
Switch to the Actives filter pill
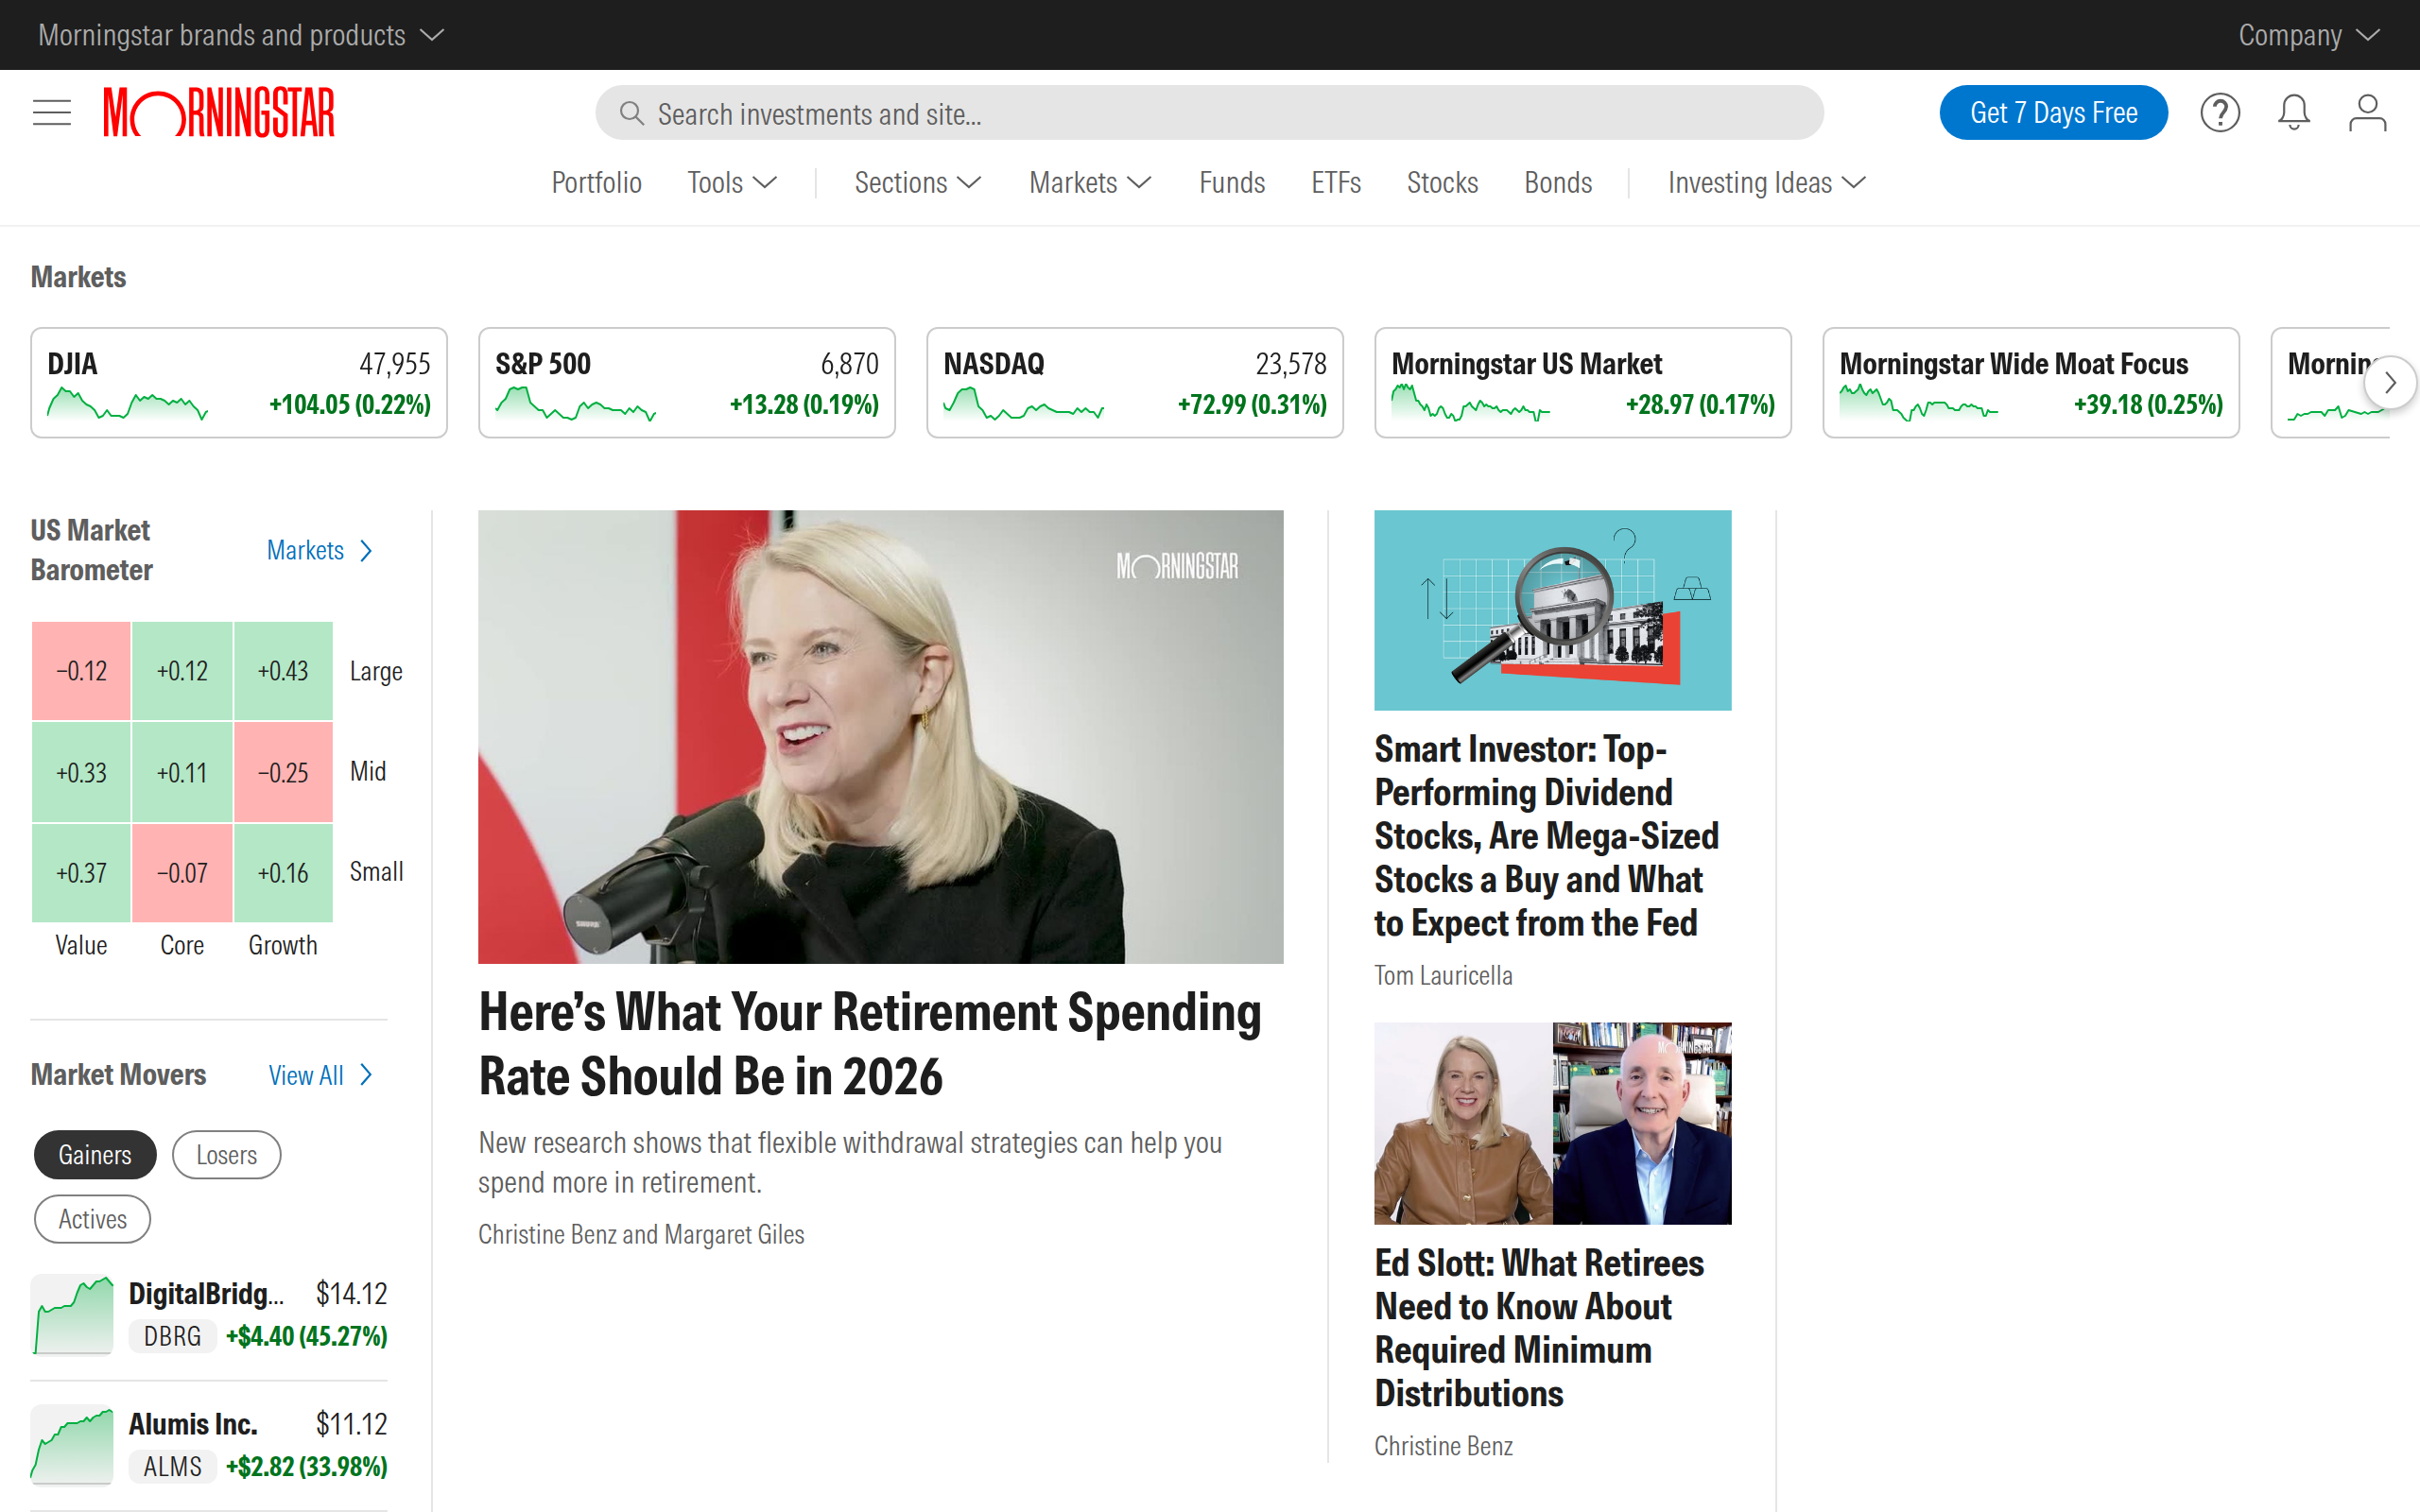(x=92, y=1219)
